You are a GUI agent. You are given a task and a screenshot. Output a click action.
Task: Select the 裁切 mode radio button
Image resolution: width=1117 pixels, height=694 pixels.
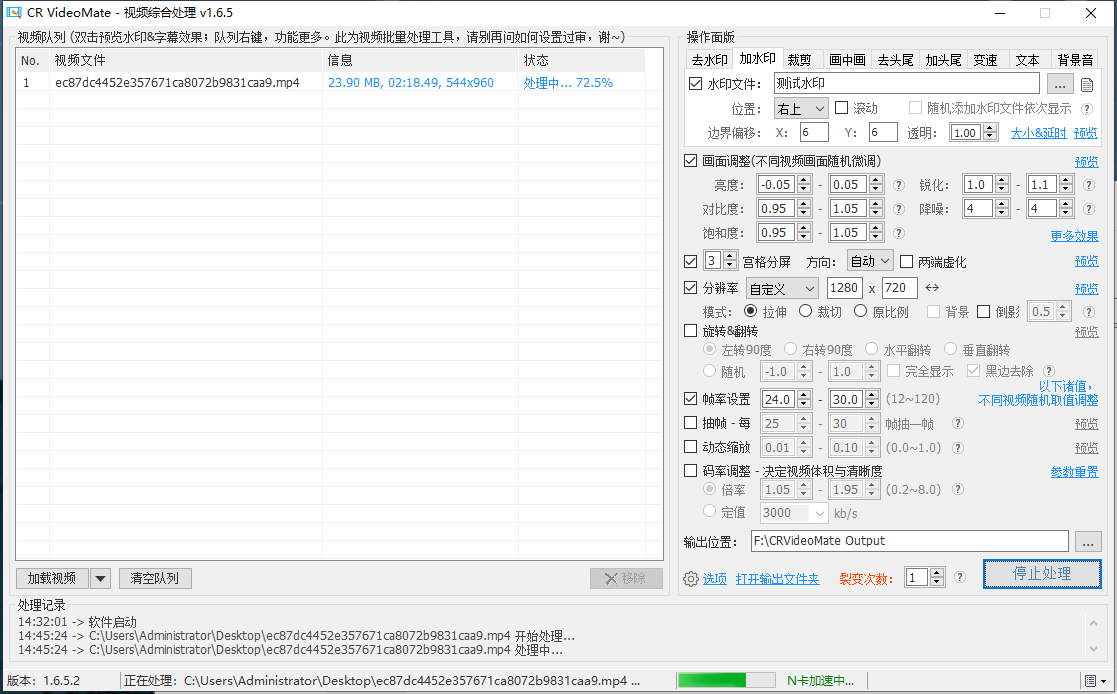tap(805, 311)
